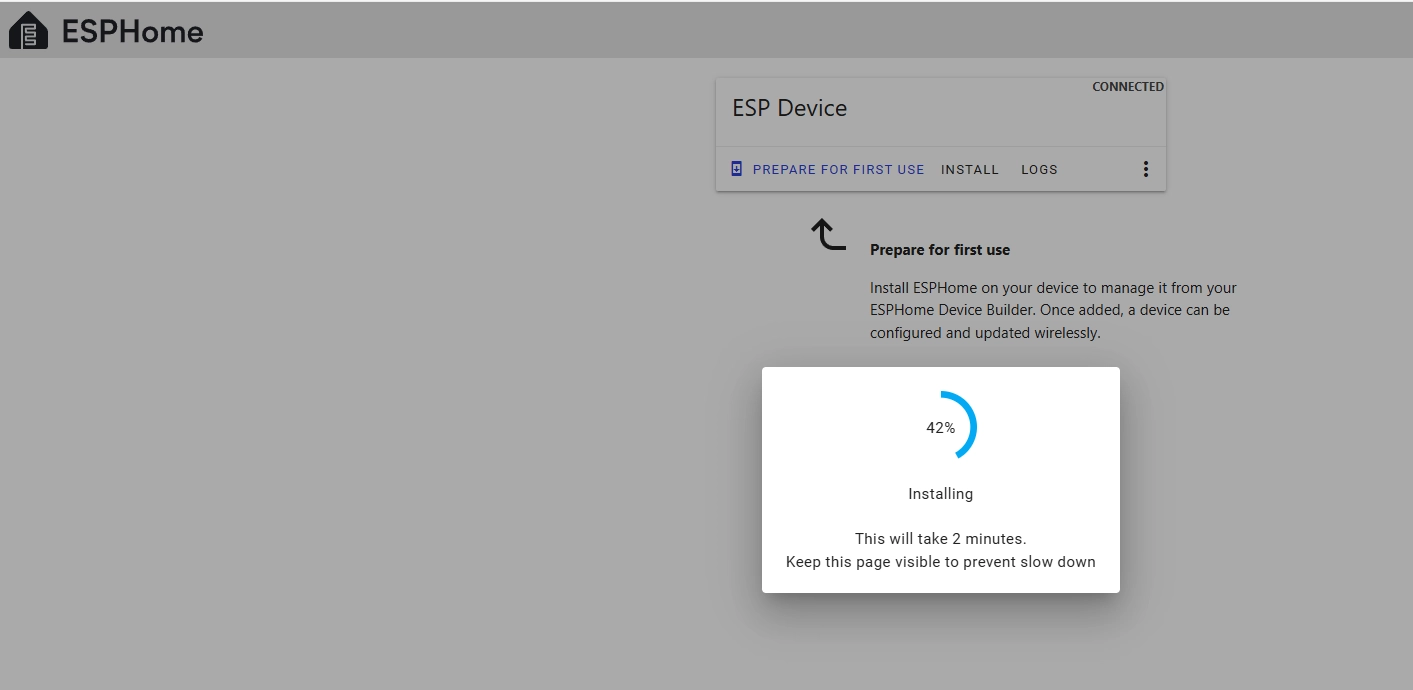Click the ESP Device card title

click(x=789, y=109)
